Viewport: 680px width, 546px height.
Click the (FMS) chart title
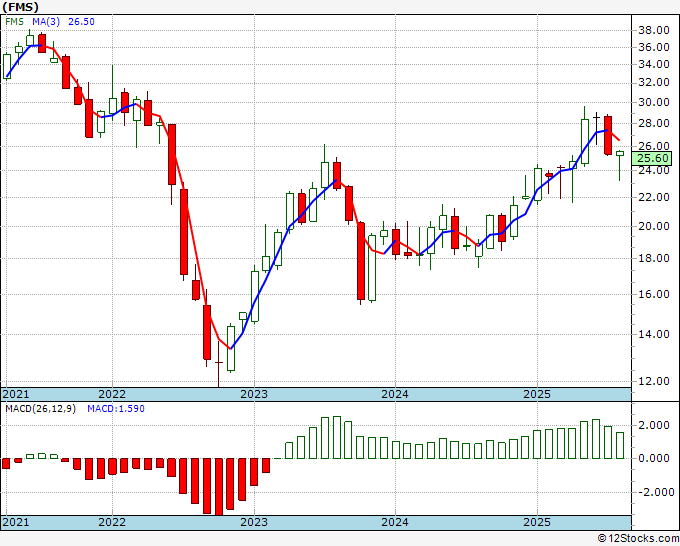click(x=20, y=7)
